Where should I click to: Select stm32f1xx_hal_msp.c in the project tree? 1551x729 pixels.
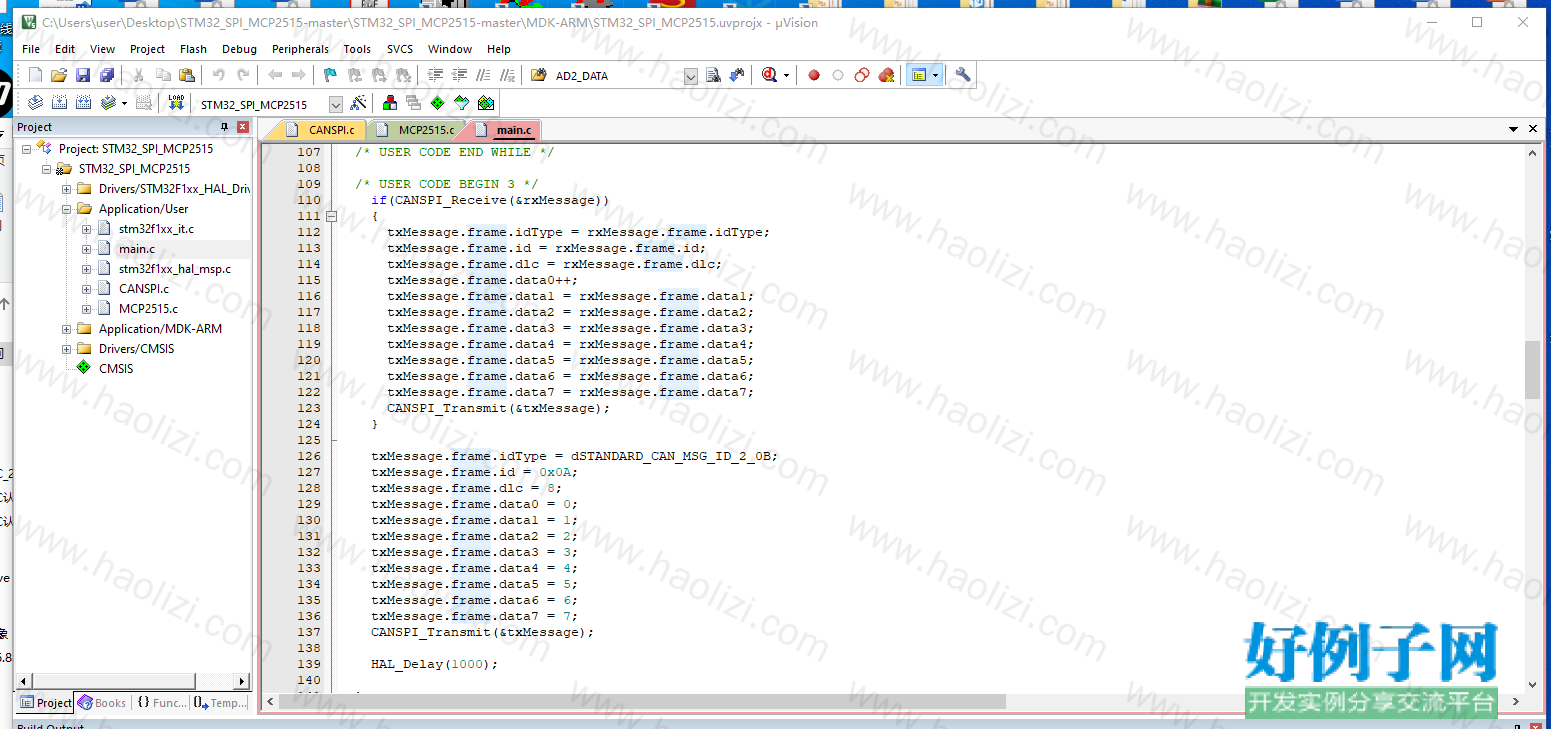coord(175,269)
